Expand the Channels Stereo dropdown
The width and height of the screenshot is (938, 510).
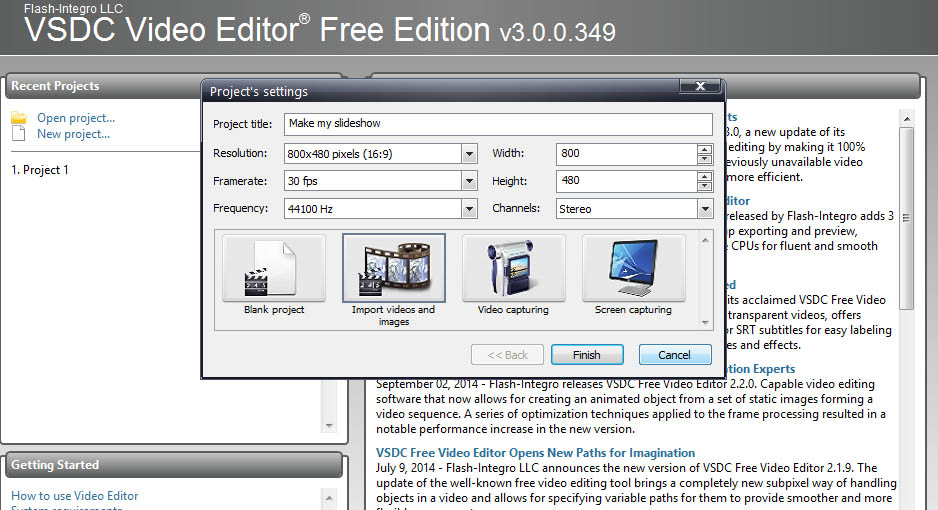(x=705, y=209)
